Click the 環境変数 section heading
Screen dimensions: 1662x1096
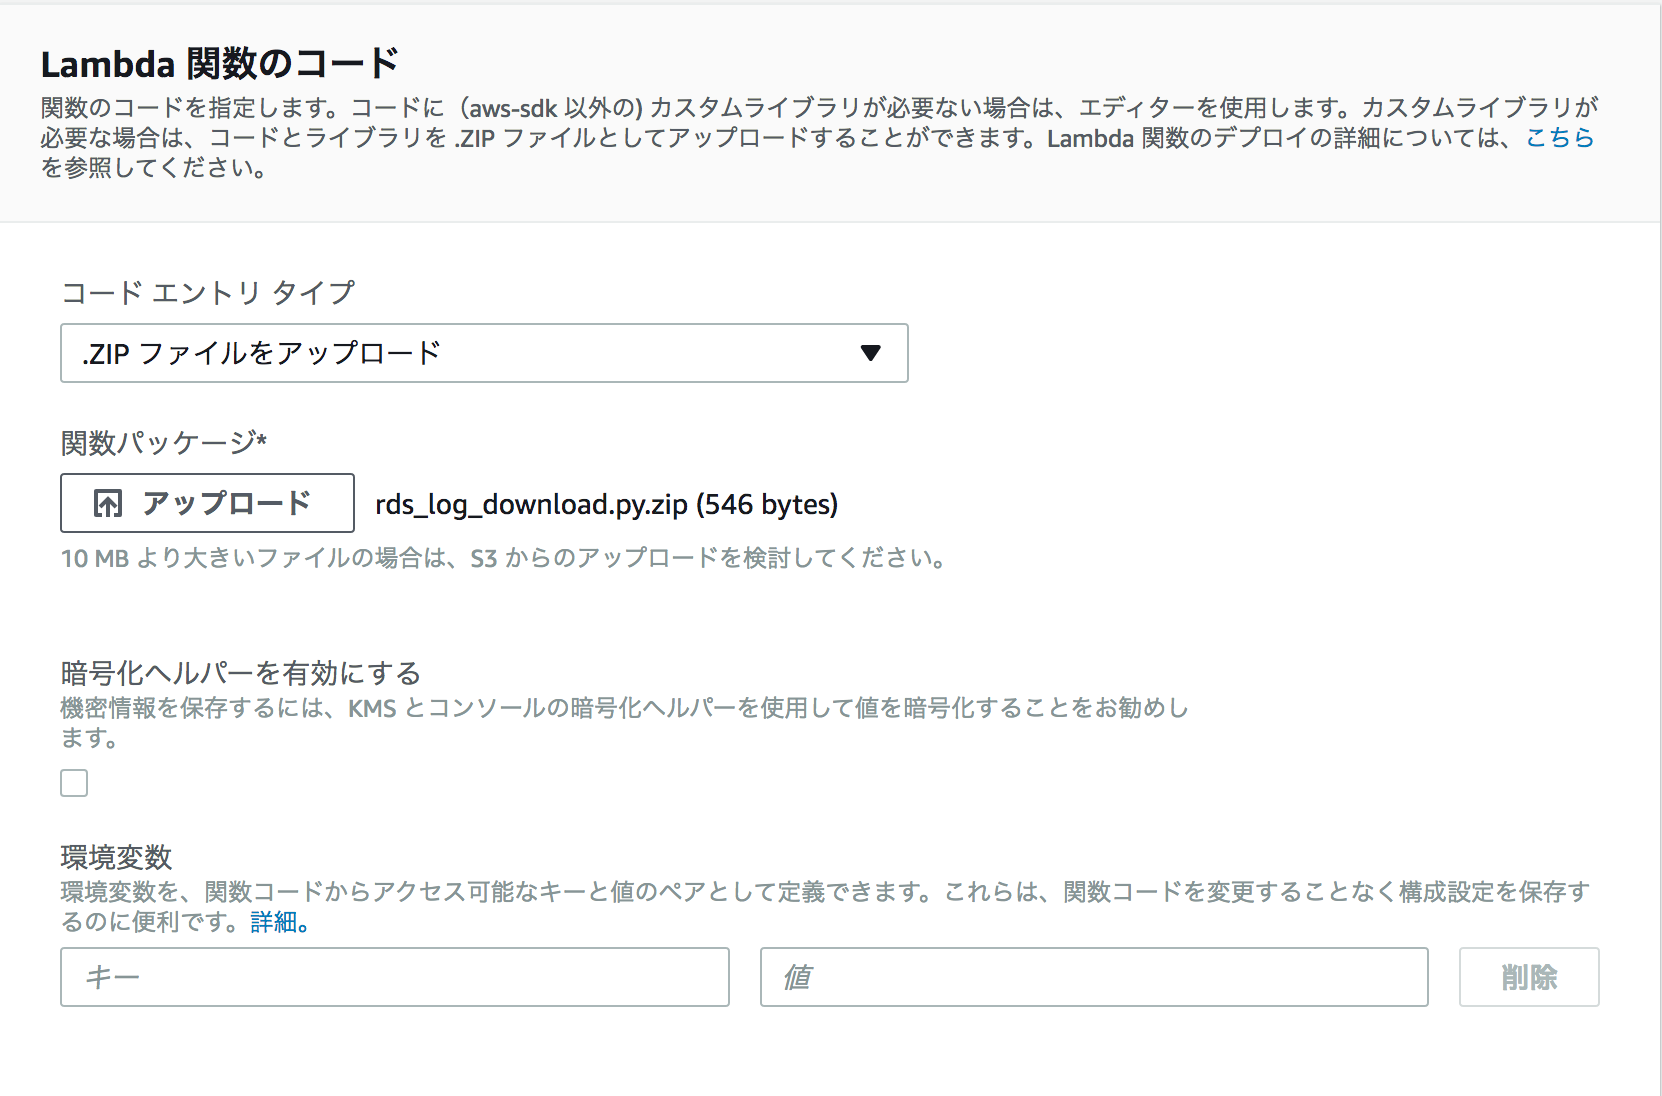coord(117,857)
